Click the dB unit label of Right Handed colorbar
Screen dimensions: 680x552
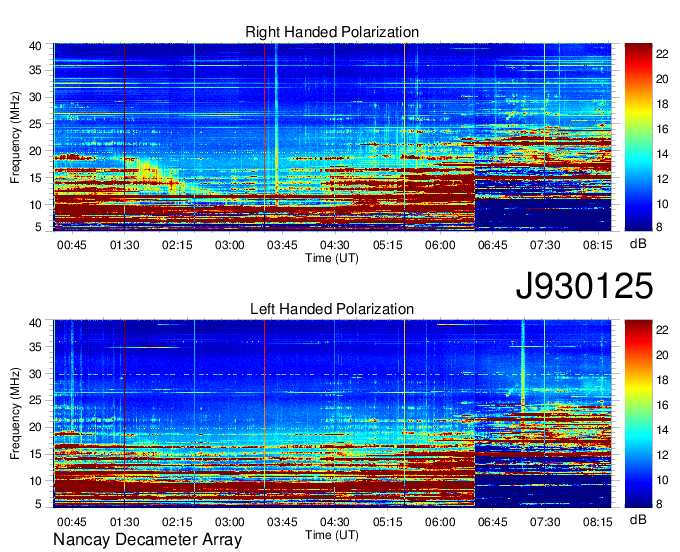[x=638, y=244]
